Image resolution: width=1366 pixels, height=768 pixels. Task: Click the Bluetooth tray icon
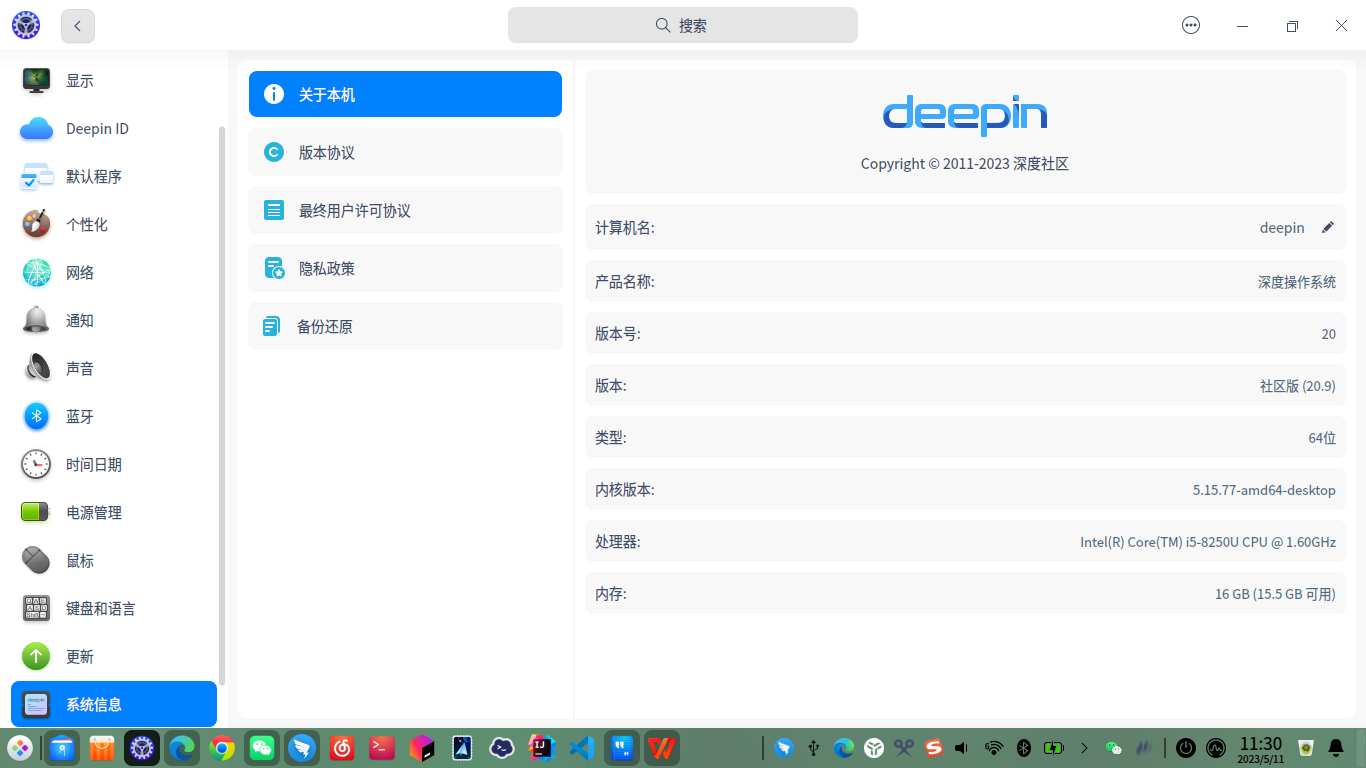click(x=1024, y=747)
